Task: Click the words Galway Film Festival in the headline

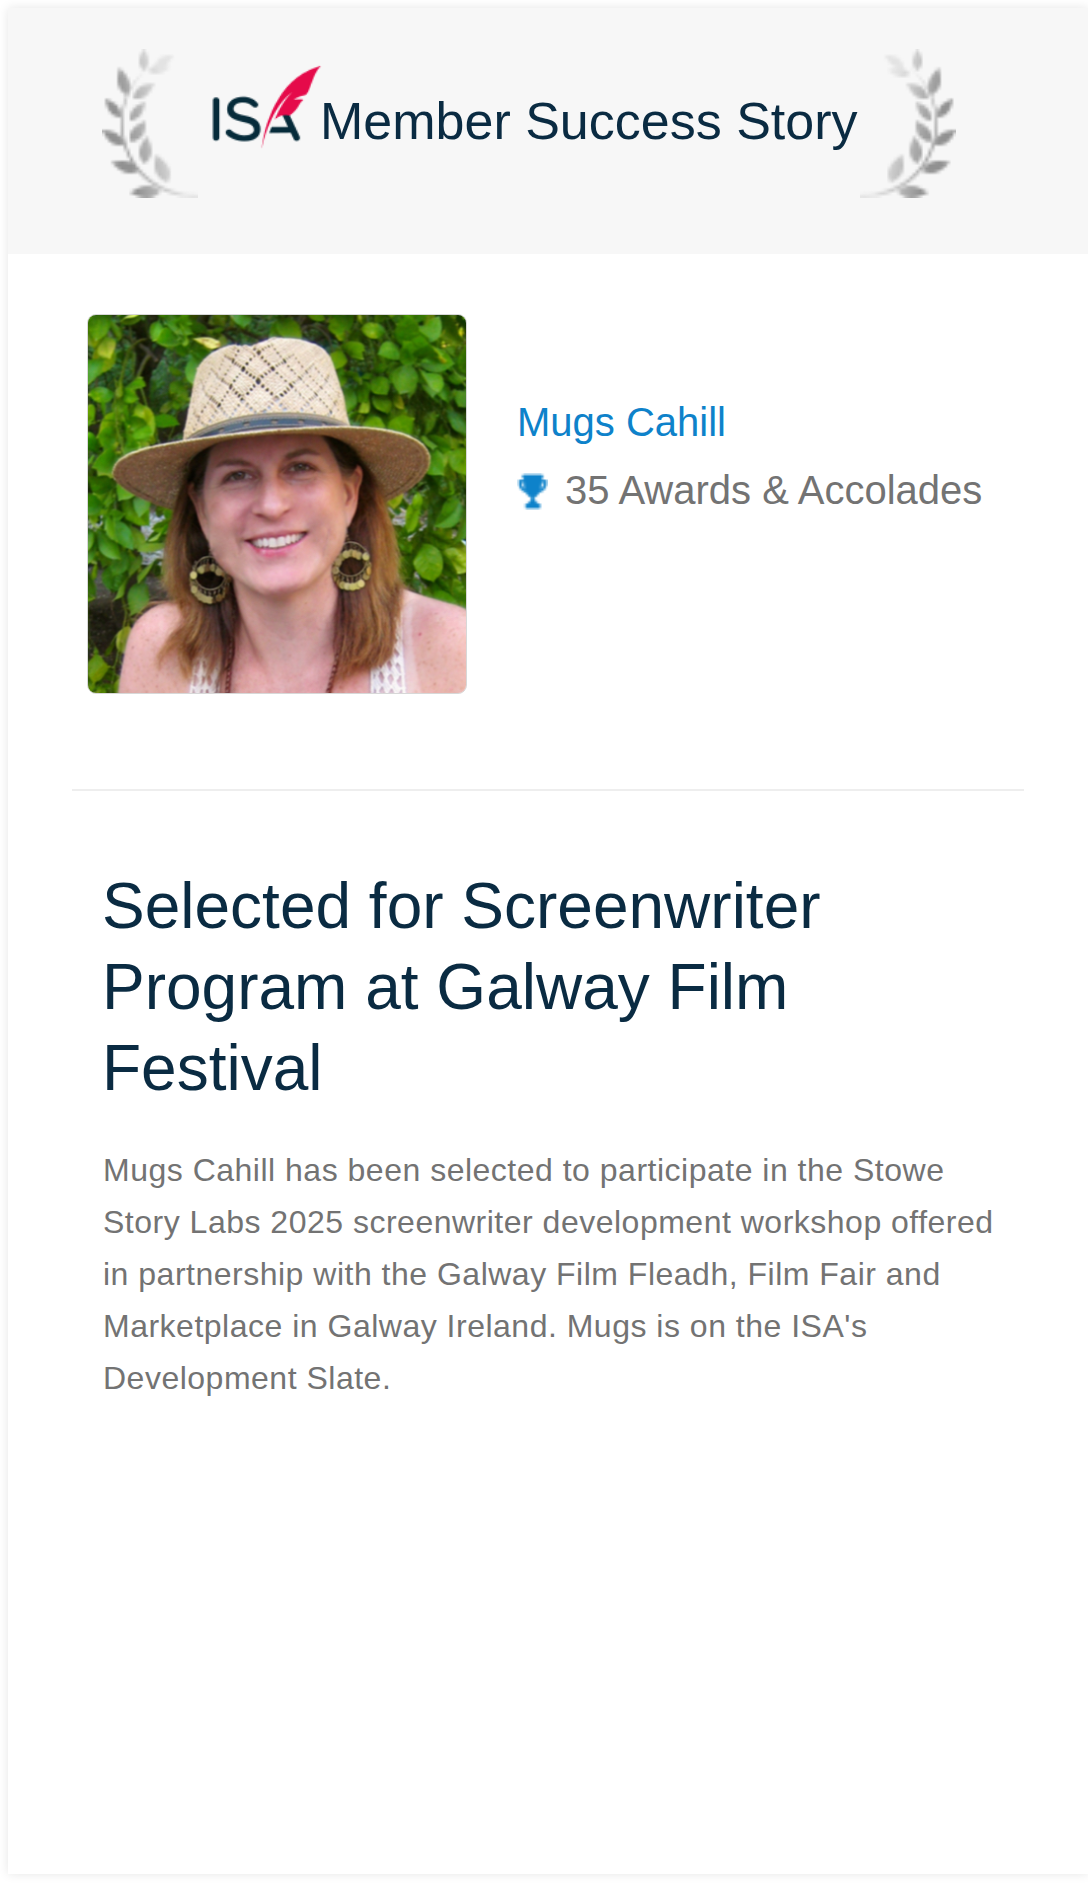Action: tap(445, 1027)
